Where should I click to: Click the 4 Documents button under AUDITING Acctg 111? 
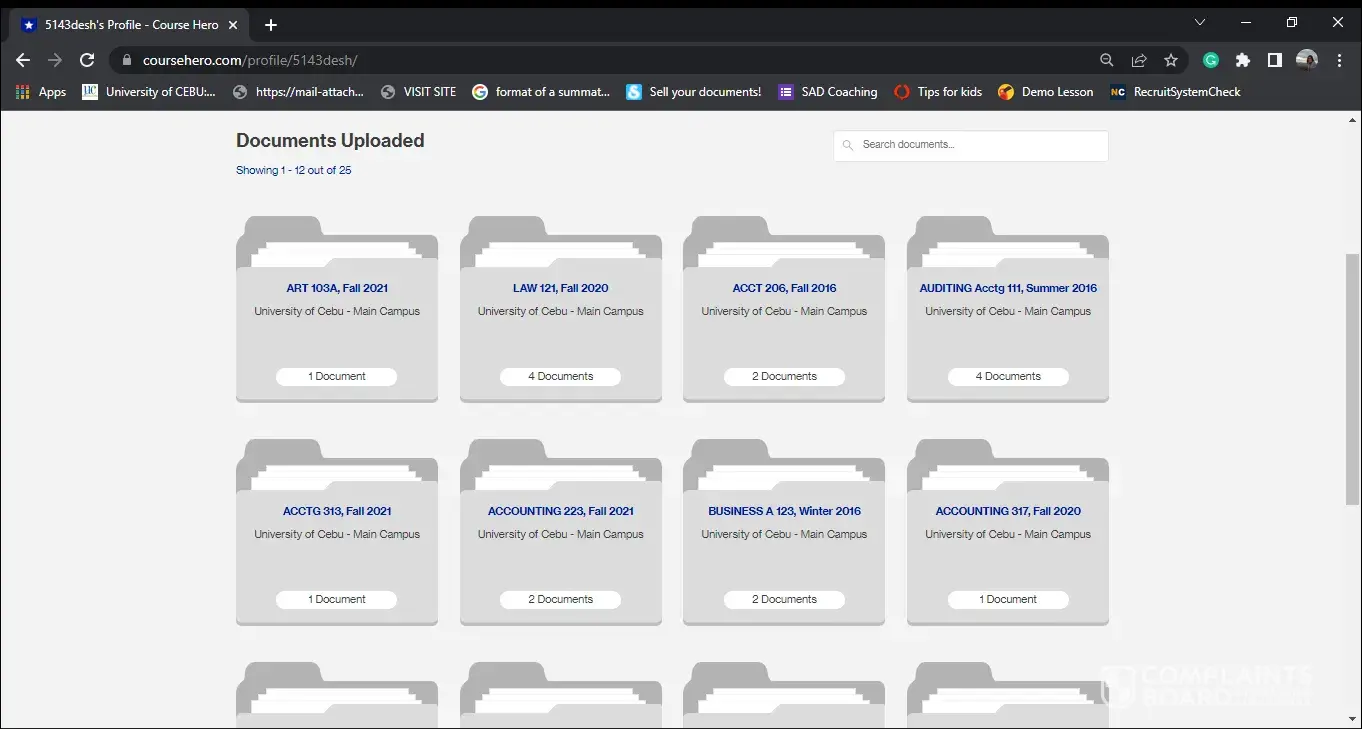[x=1008, y=376]
